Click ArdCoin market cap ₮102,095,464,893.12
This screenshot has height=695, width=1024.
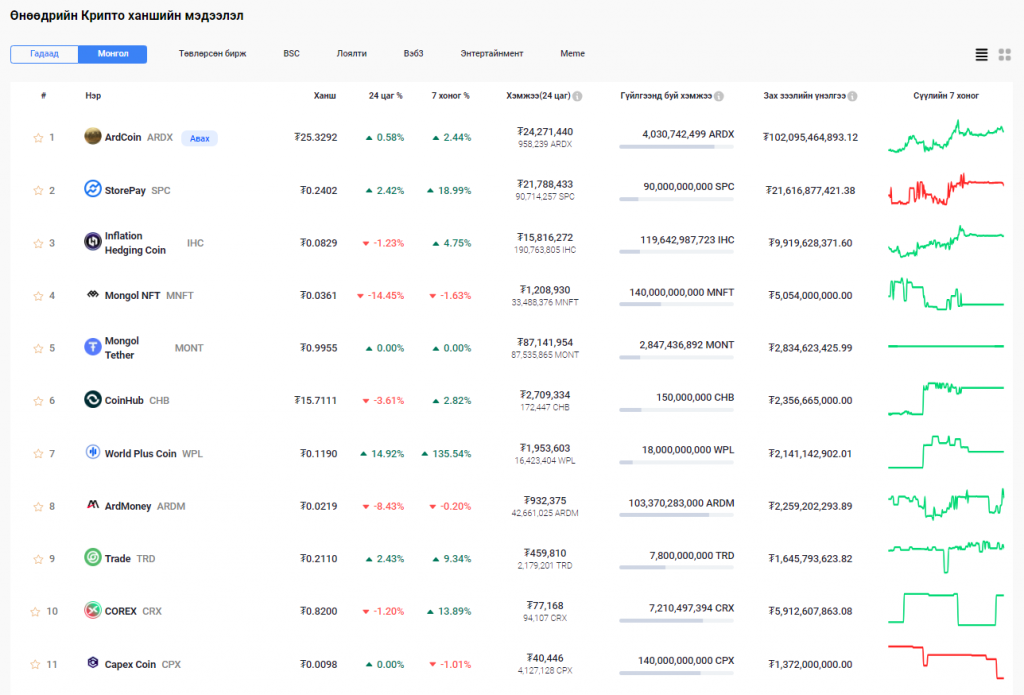tap(810, 138)
